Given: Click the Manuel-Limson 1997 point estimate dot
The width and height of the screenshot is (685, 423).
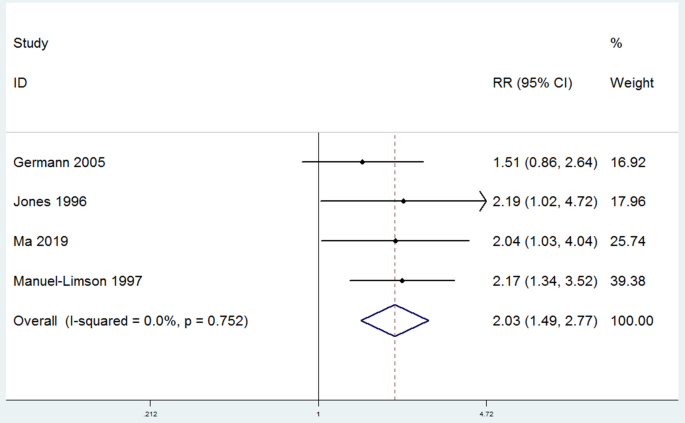Looking at the screenshot, I should (x=402, y=281).
